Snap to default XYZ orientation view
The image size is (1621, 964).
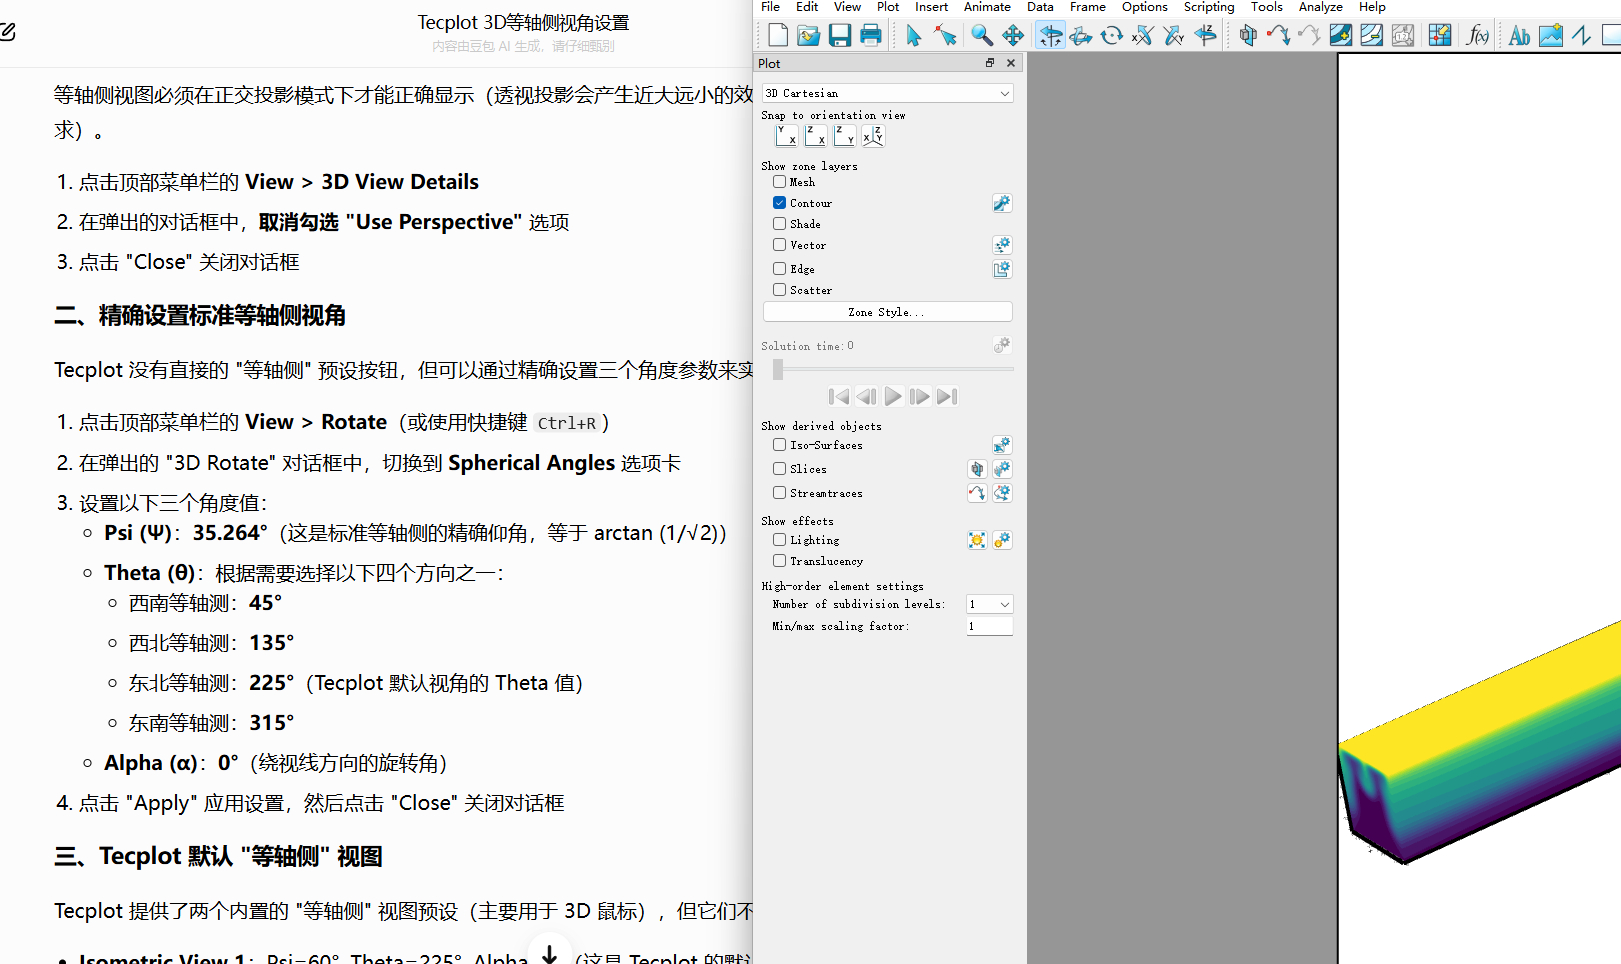873,136
